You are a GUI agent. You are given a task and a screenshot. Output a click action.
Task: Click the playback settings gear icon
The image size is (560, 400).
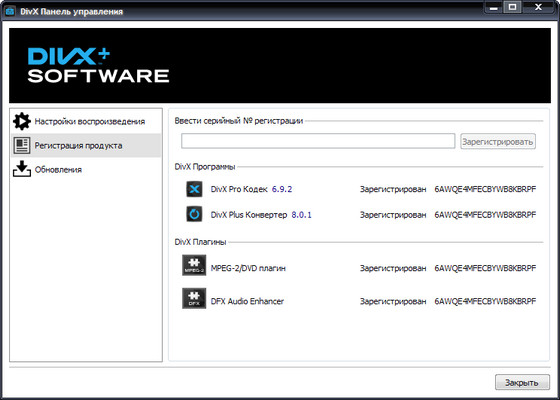tap(22, 121)
